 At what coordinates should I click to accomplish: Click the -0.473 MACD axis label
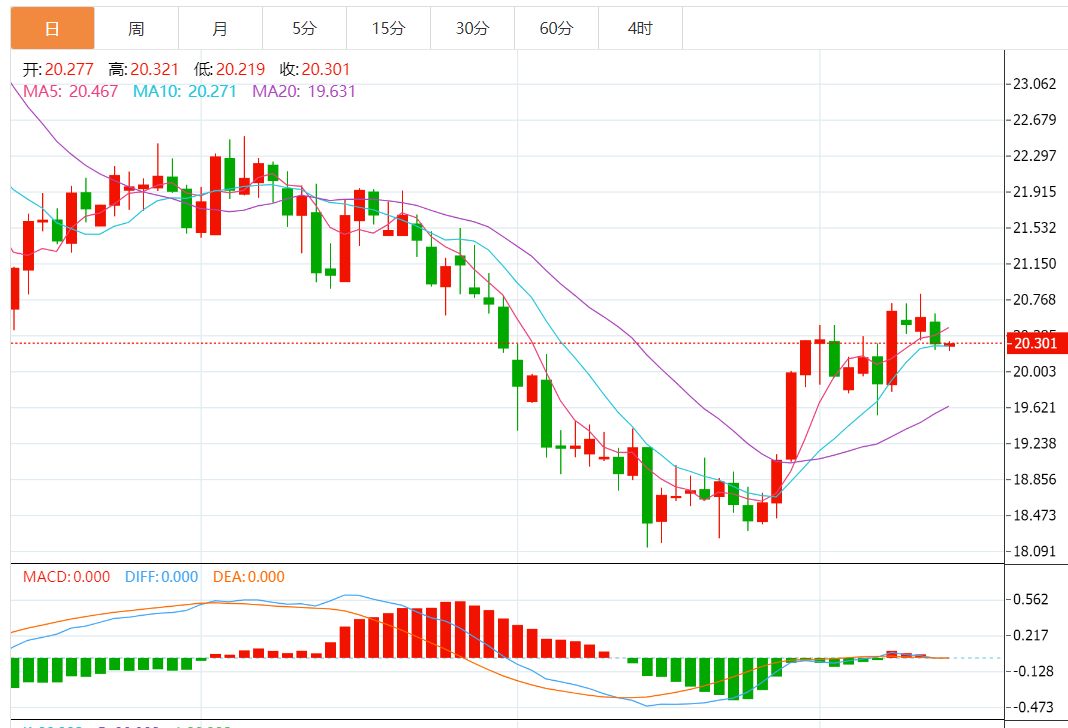(x=1033, y=708)
